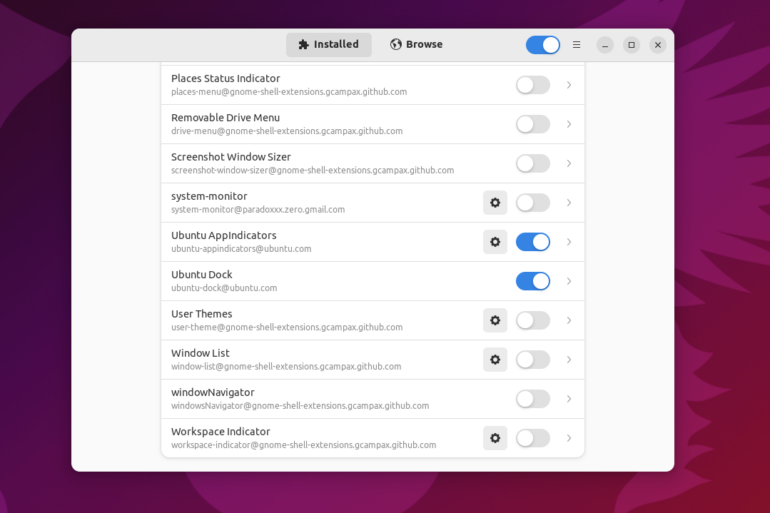Screen dimensions: 770x513
Task: Click the screenshot-window-sizer@gnome-shell-extensions identifier text
Action: coord(312,170)
